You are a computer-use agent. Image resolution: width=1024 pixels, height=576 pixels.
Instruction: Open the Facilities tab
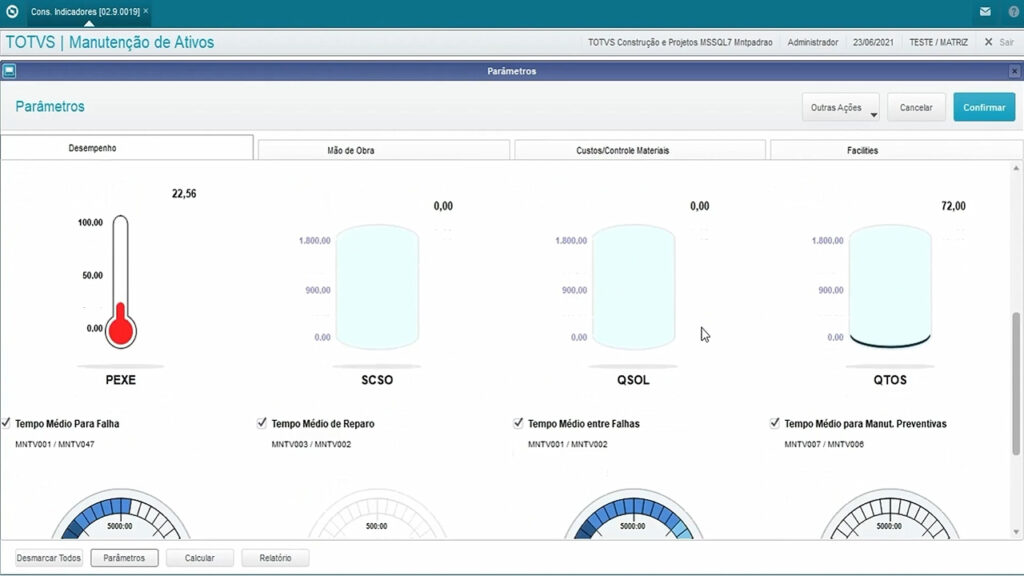(x=896, y=150)
